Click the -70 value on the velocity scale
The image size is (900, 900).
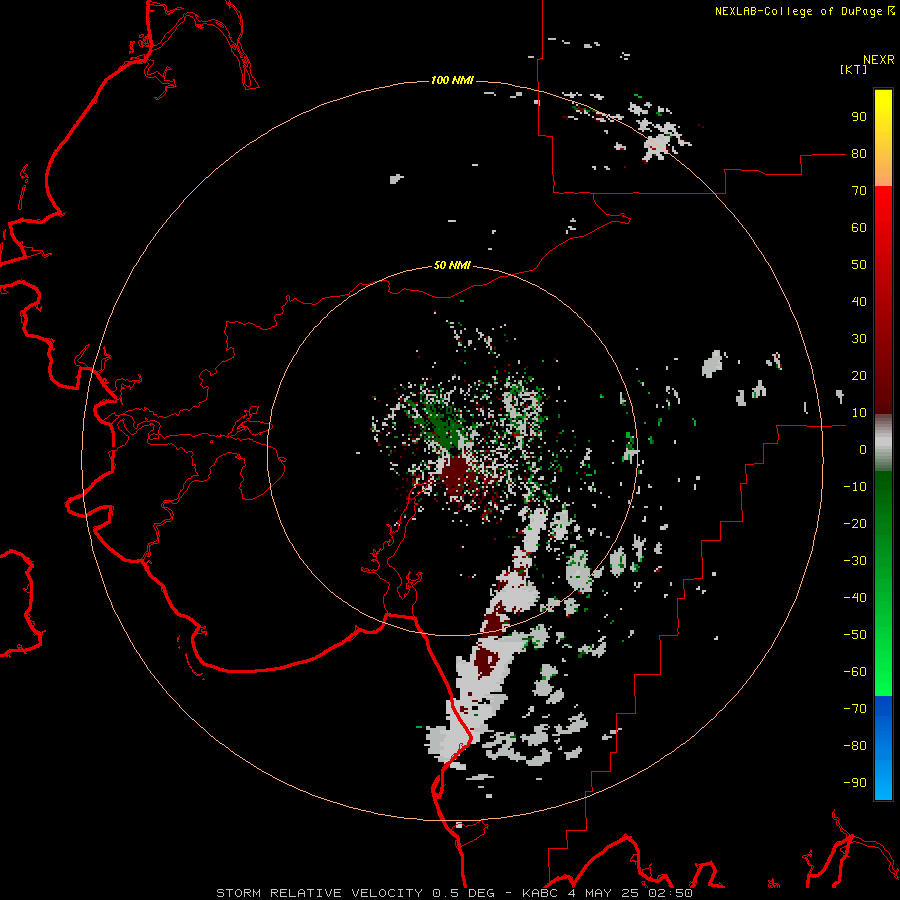click(855, 709)
